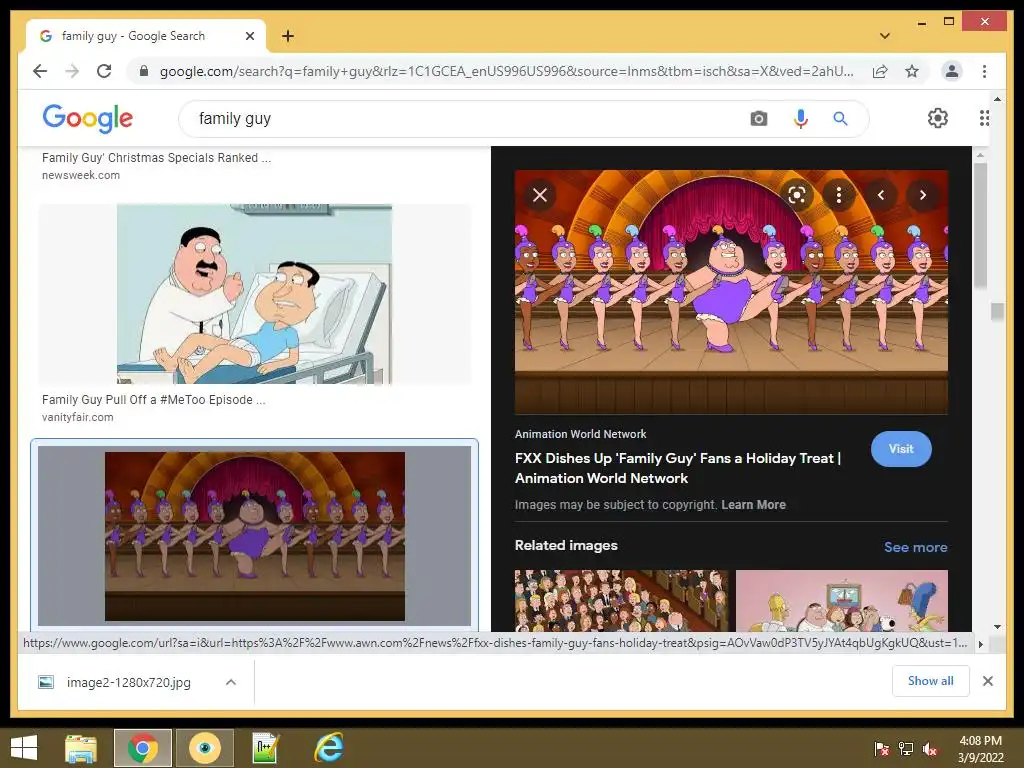Screen dimensions: 1024x768
Task: Click the preview panel scrollbar thumb
Action: point(980,225)
